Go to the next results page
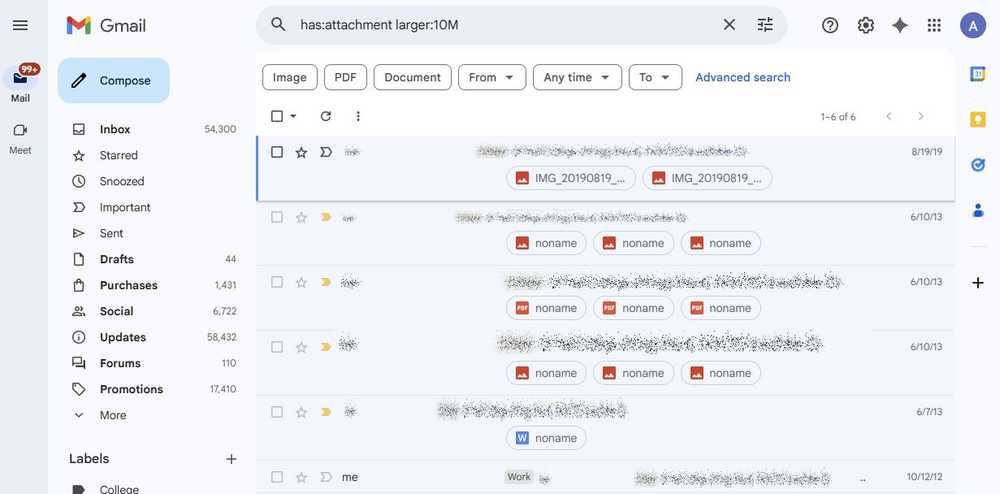This screenshot has width=1000, height=494. (920, 116)
